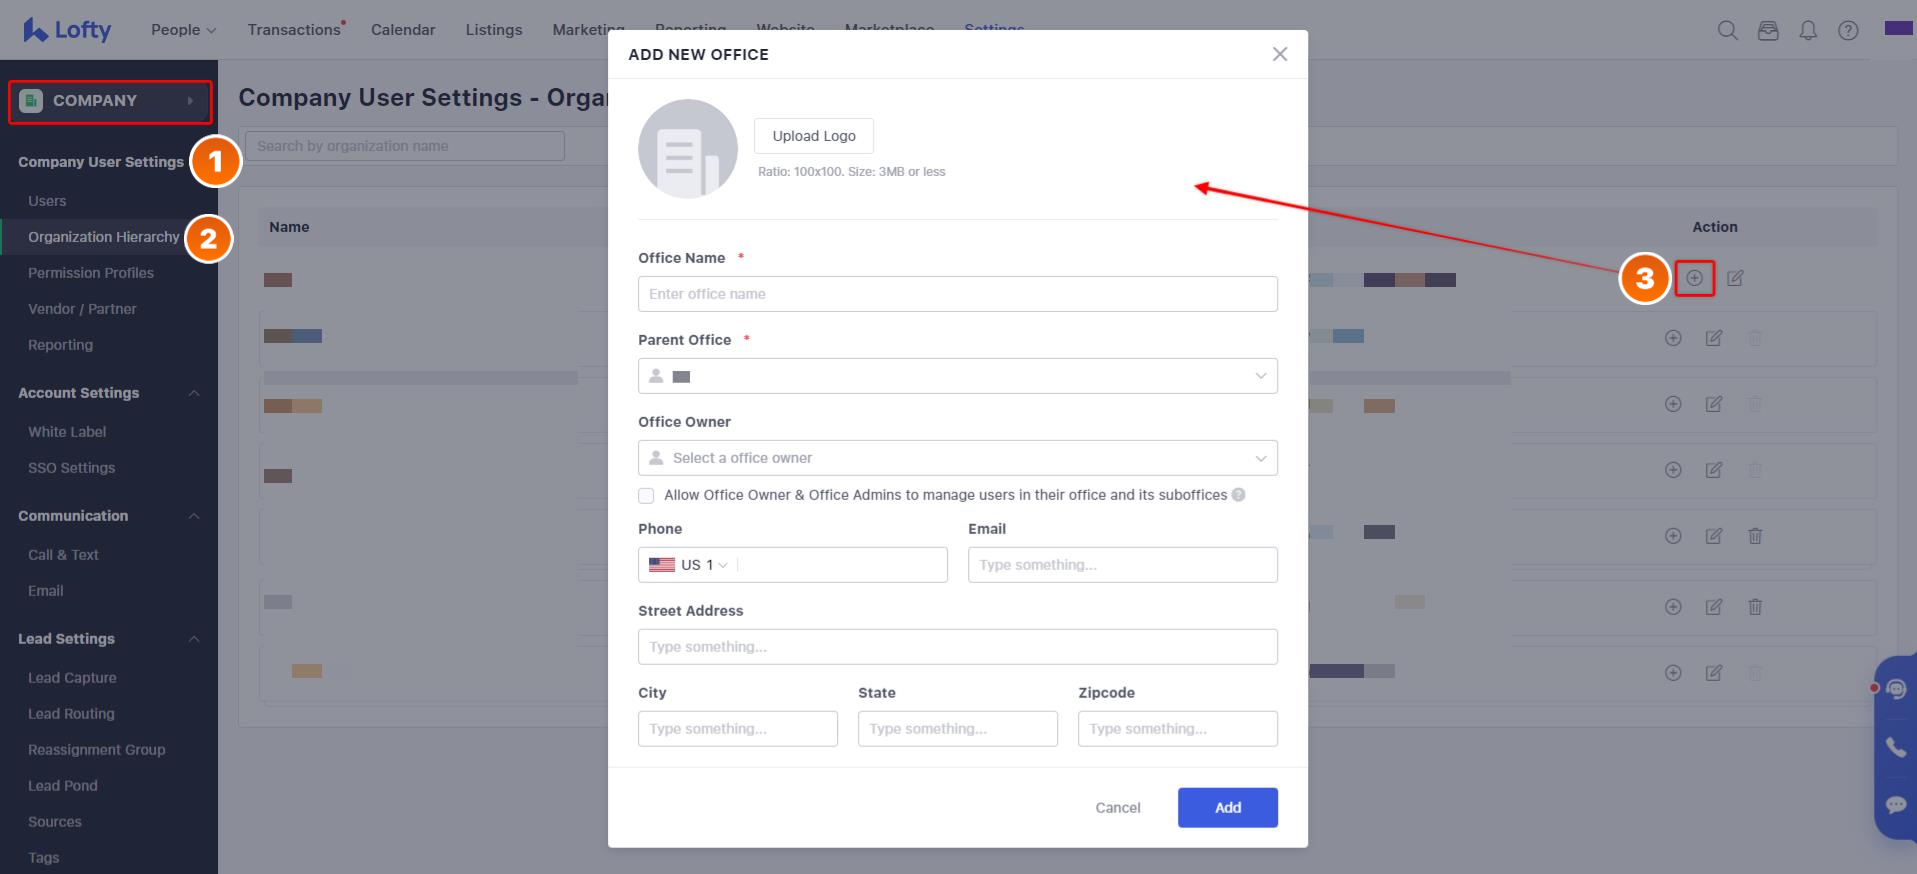Click the help question mark icon
The image size is (1917, 874).
tap(1848, 30)
